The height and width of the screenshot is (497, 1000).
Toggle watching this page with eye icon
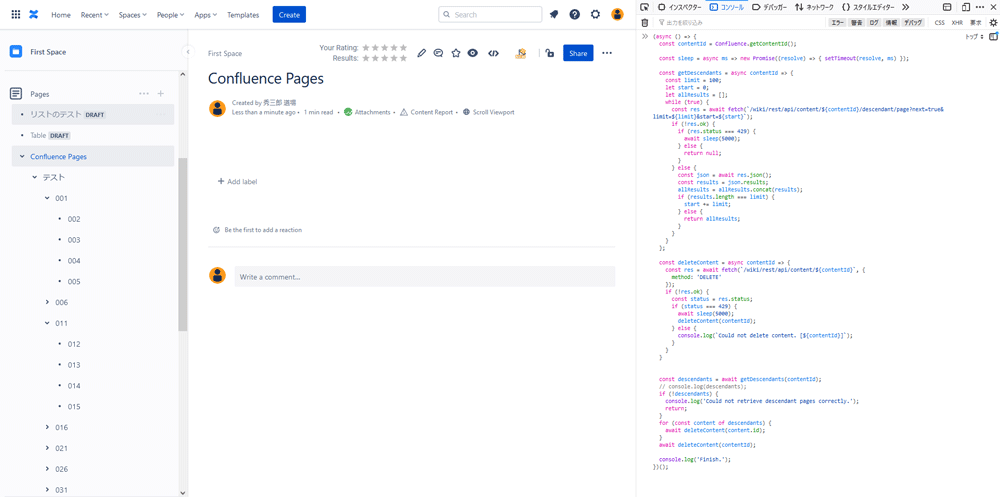[x=473, y=54]
